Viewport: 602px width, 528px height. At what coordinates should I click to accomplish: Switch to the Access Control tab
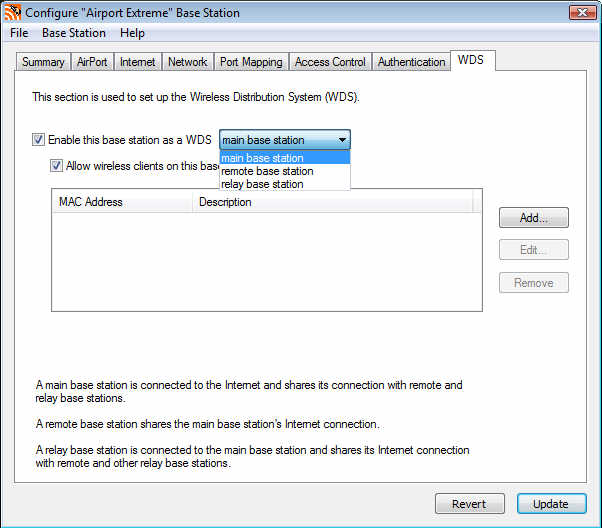(x=330, y=62)
